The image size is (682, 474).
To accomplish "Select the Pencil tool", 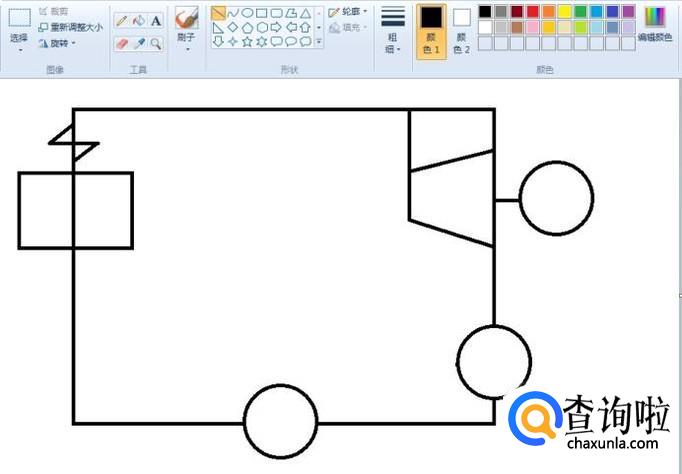I will click(x=121, y=20).
